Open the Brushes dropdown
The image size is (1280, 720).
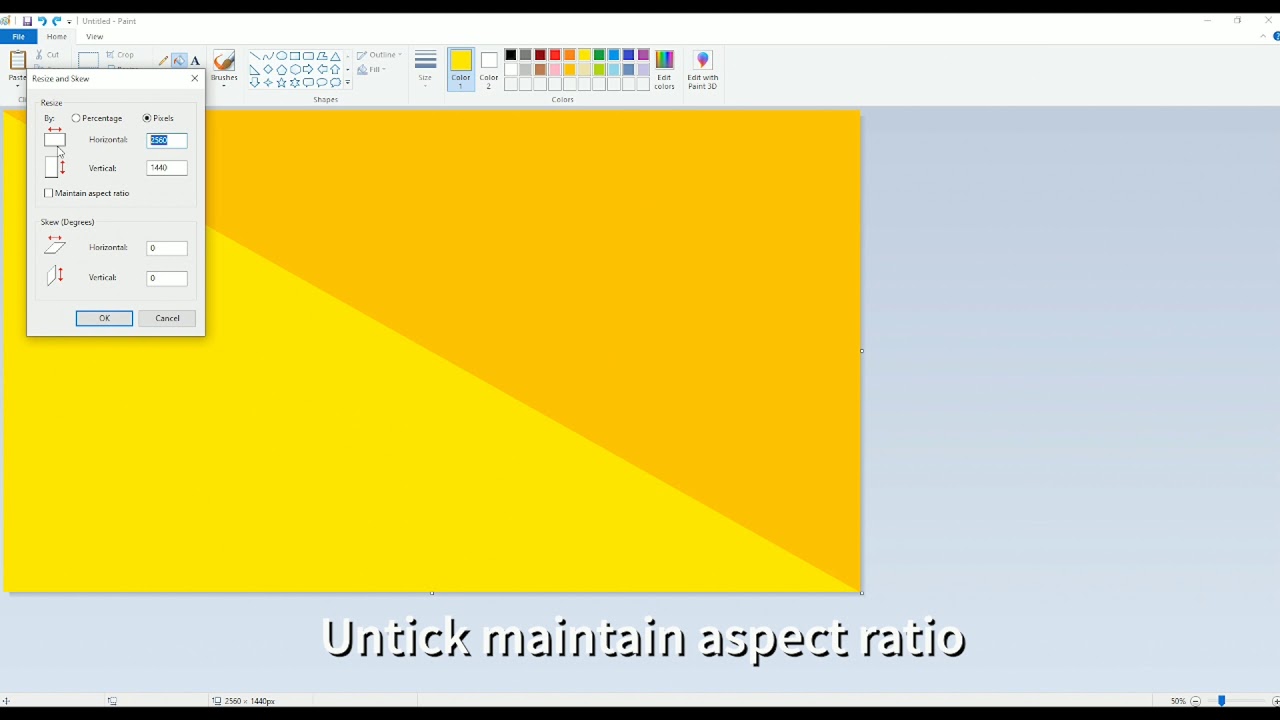click(224, 70)
